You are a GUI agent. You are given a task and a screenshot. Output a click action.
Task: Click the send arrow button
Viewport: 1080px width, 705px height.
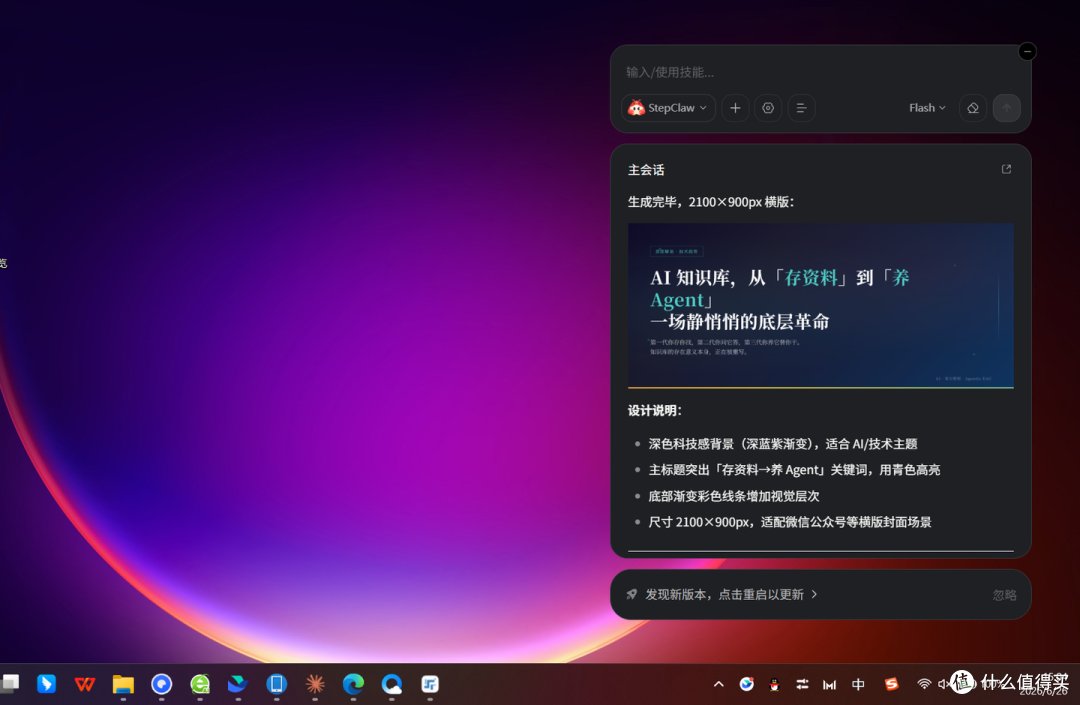tap(1006, 108)
